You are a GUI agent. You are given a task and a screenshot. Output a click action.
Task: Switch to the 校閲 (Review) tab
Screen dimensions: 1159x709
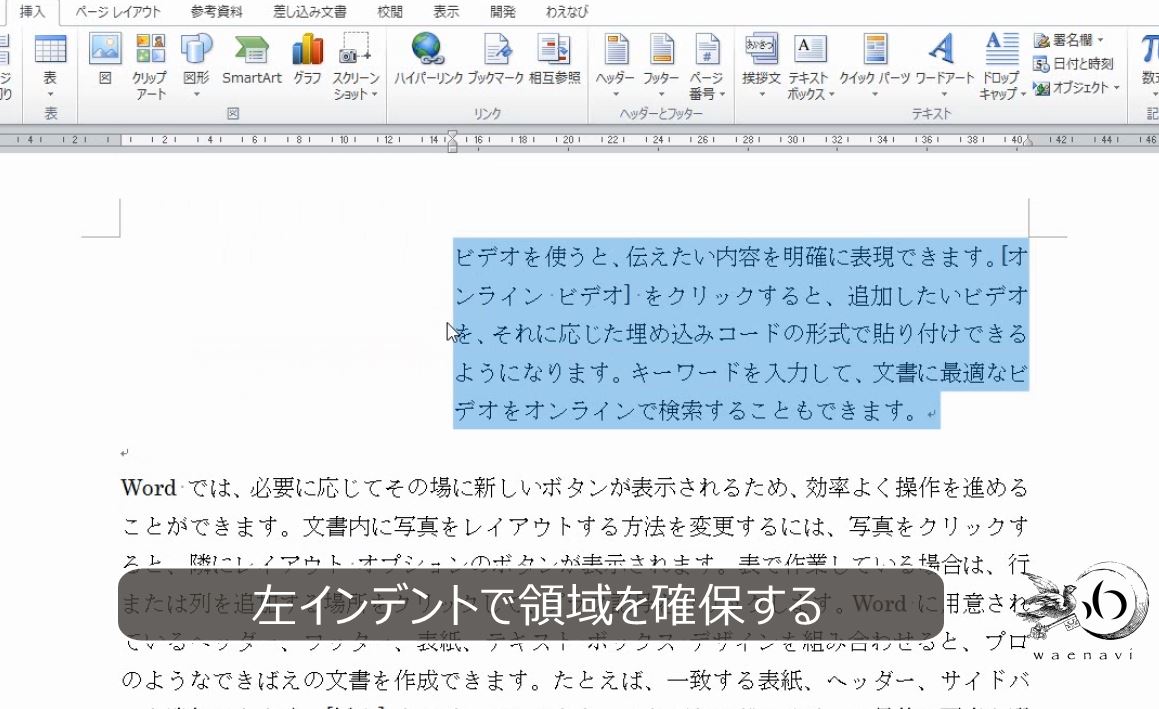coord(390,12)
